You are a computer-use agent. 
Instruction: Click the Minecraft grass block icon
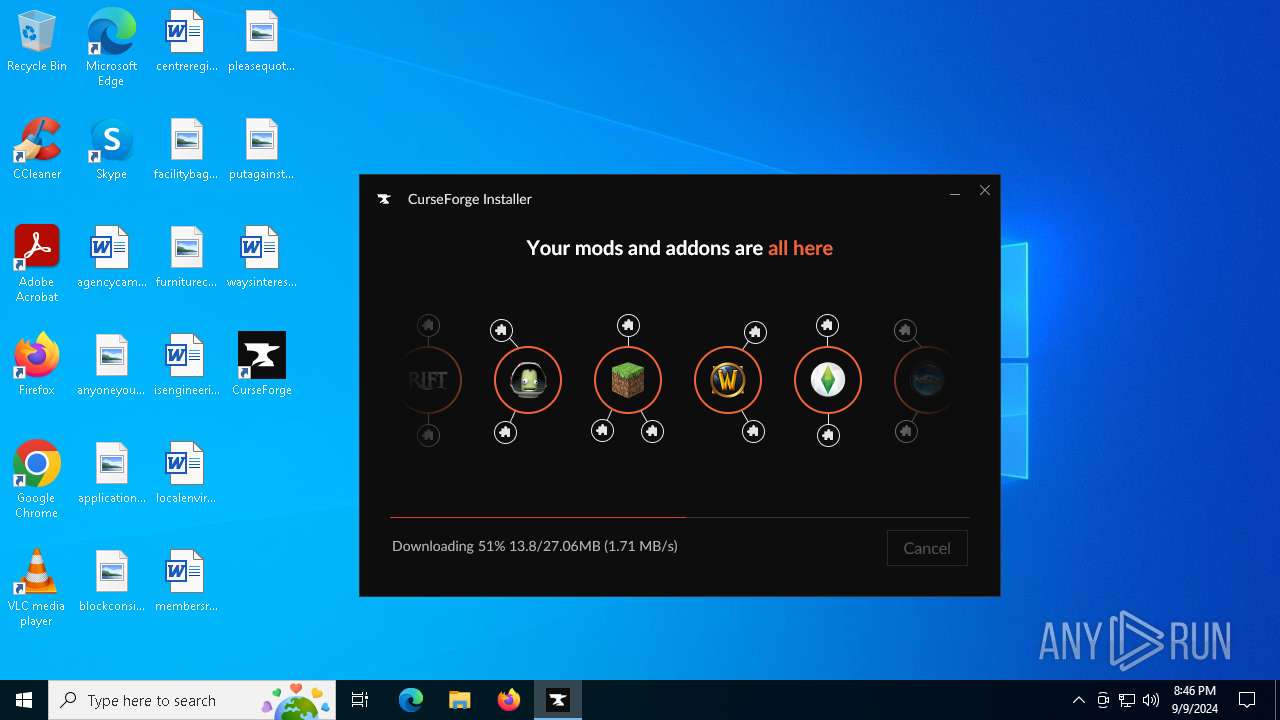(628, 380)
